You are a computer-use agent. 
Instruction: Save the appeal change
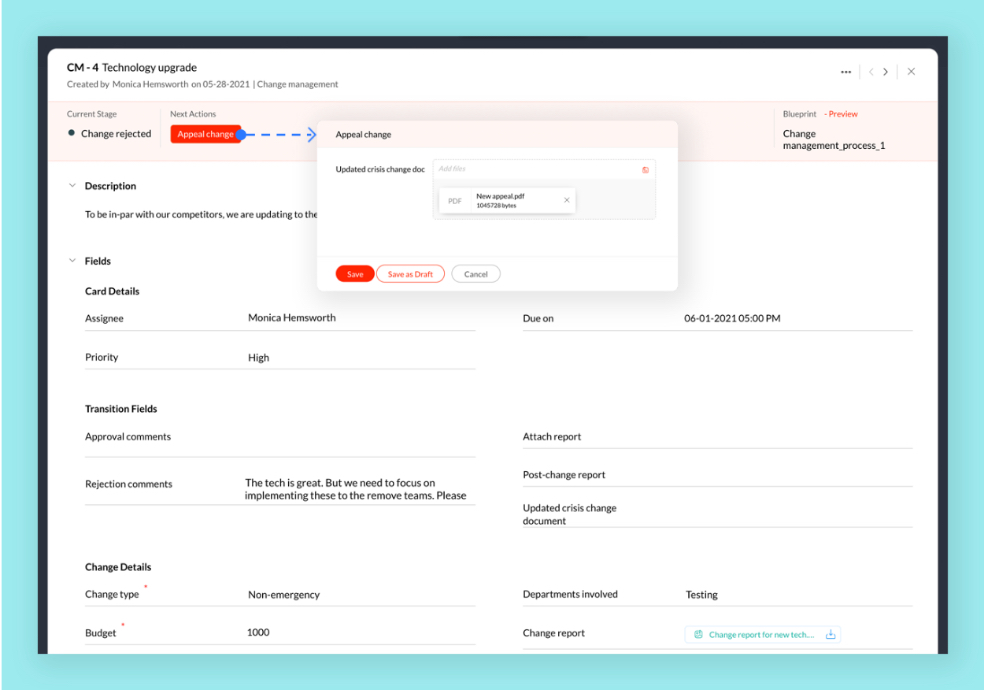(x=355, y=274)
